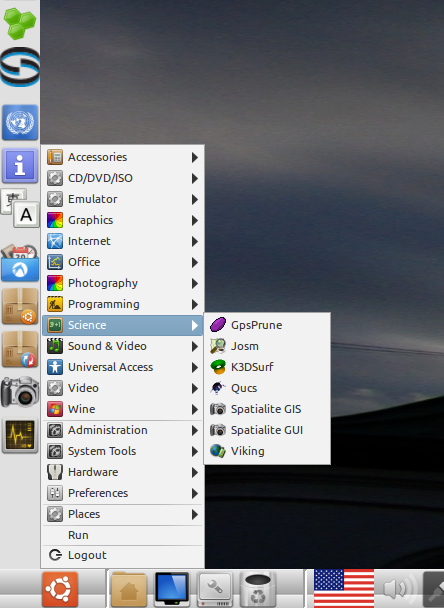Expand Emulator submenu arrow
The width and height of the screenshot is (444, 608).
pyautogui.click(x=195, y=199)
